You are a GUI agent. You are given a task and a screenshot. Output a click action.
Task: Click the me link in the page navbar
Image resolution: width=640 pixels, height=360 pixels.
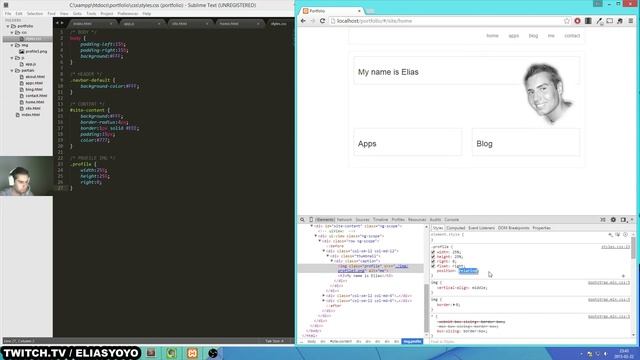coord(551,36)
